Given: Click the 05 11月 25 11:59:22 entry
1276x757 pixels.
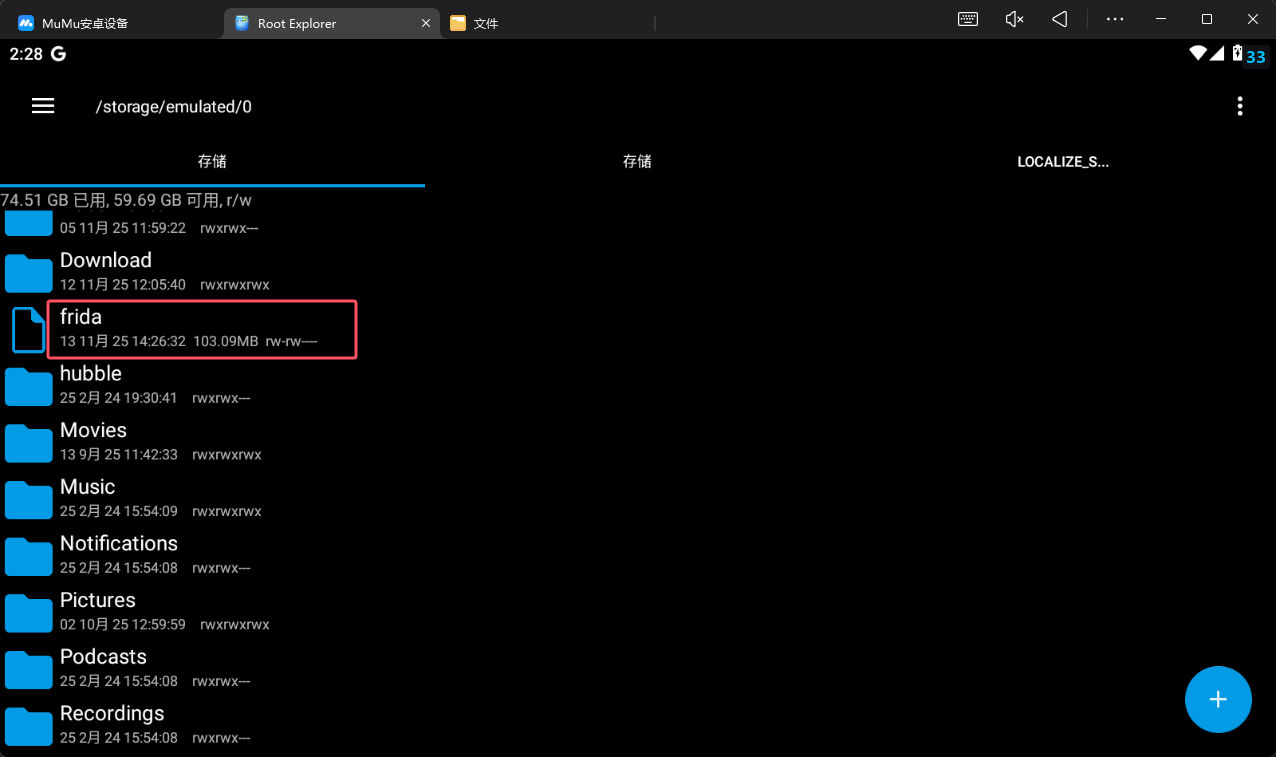Looking at the screenshot, I should [123, 228].
